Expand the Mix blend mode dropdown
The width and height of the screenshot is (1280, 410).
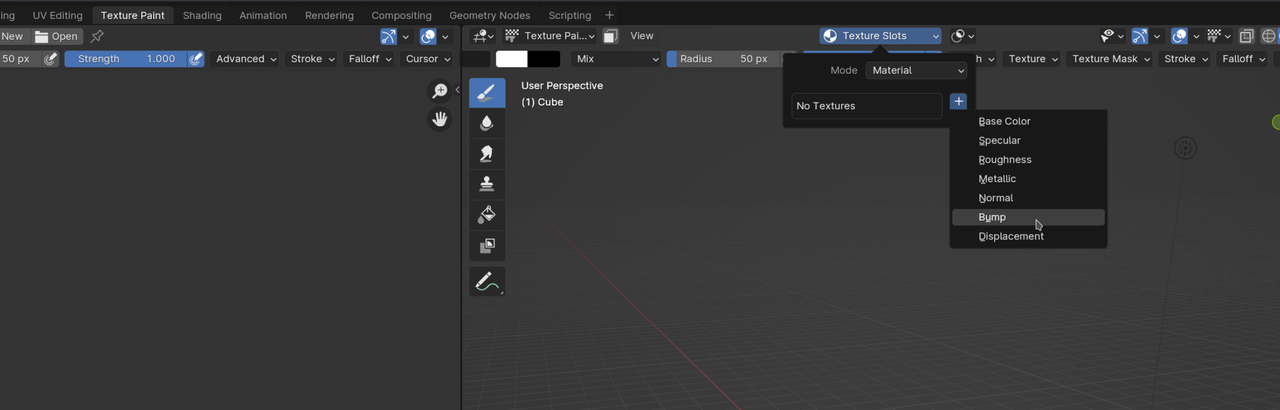tap(615, 59)
